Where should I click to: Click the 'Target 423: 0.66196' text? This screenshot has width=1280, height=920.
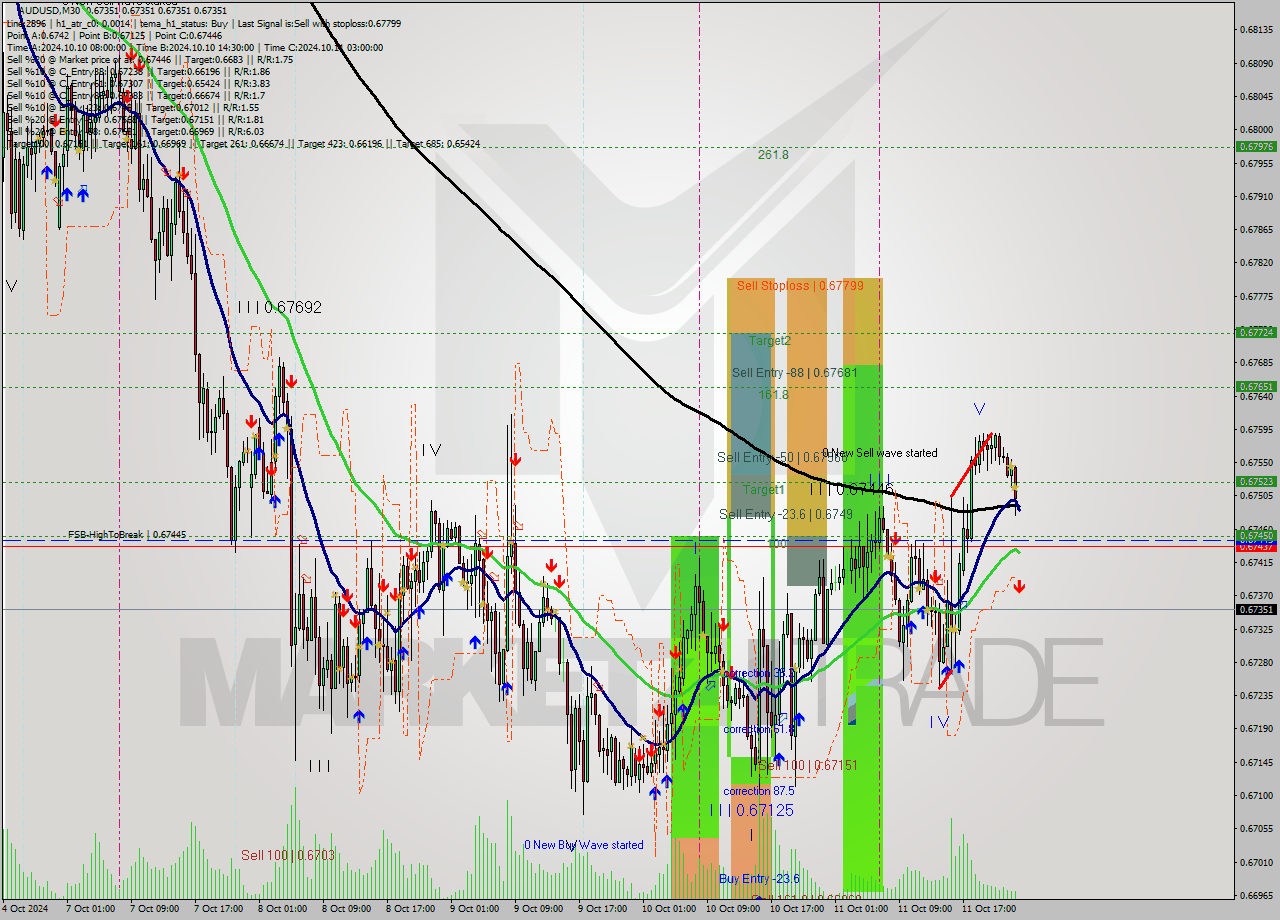pyautogui.click(x=342, y=144)
